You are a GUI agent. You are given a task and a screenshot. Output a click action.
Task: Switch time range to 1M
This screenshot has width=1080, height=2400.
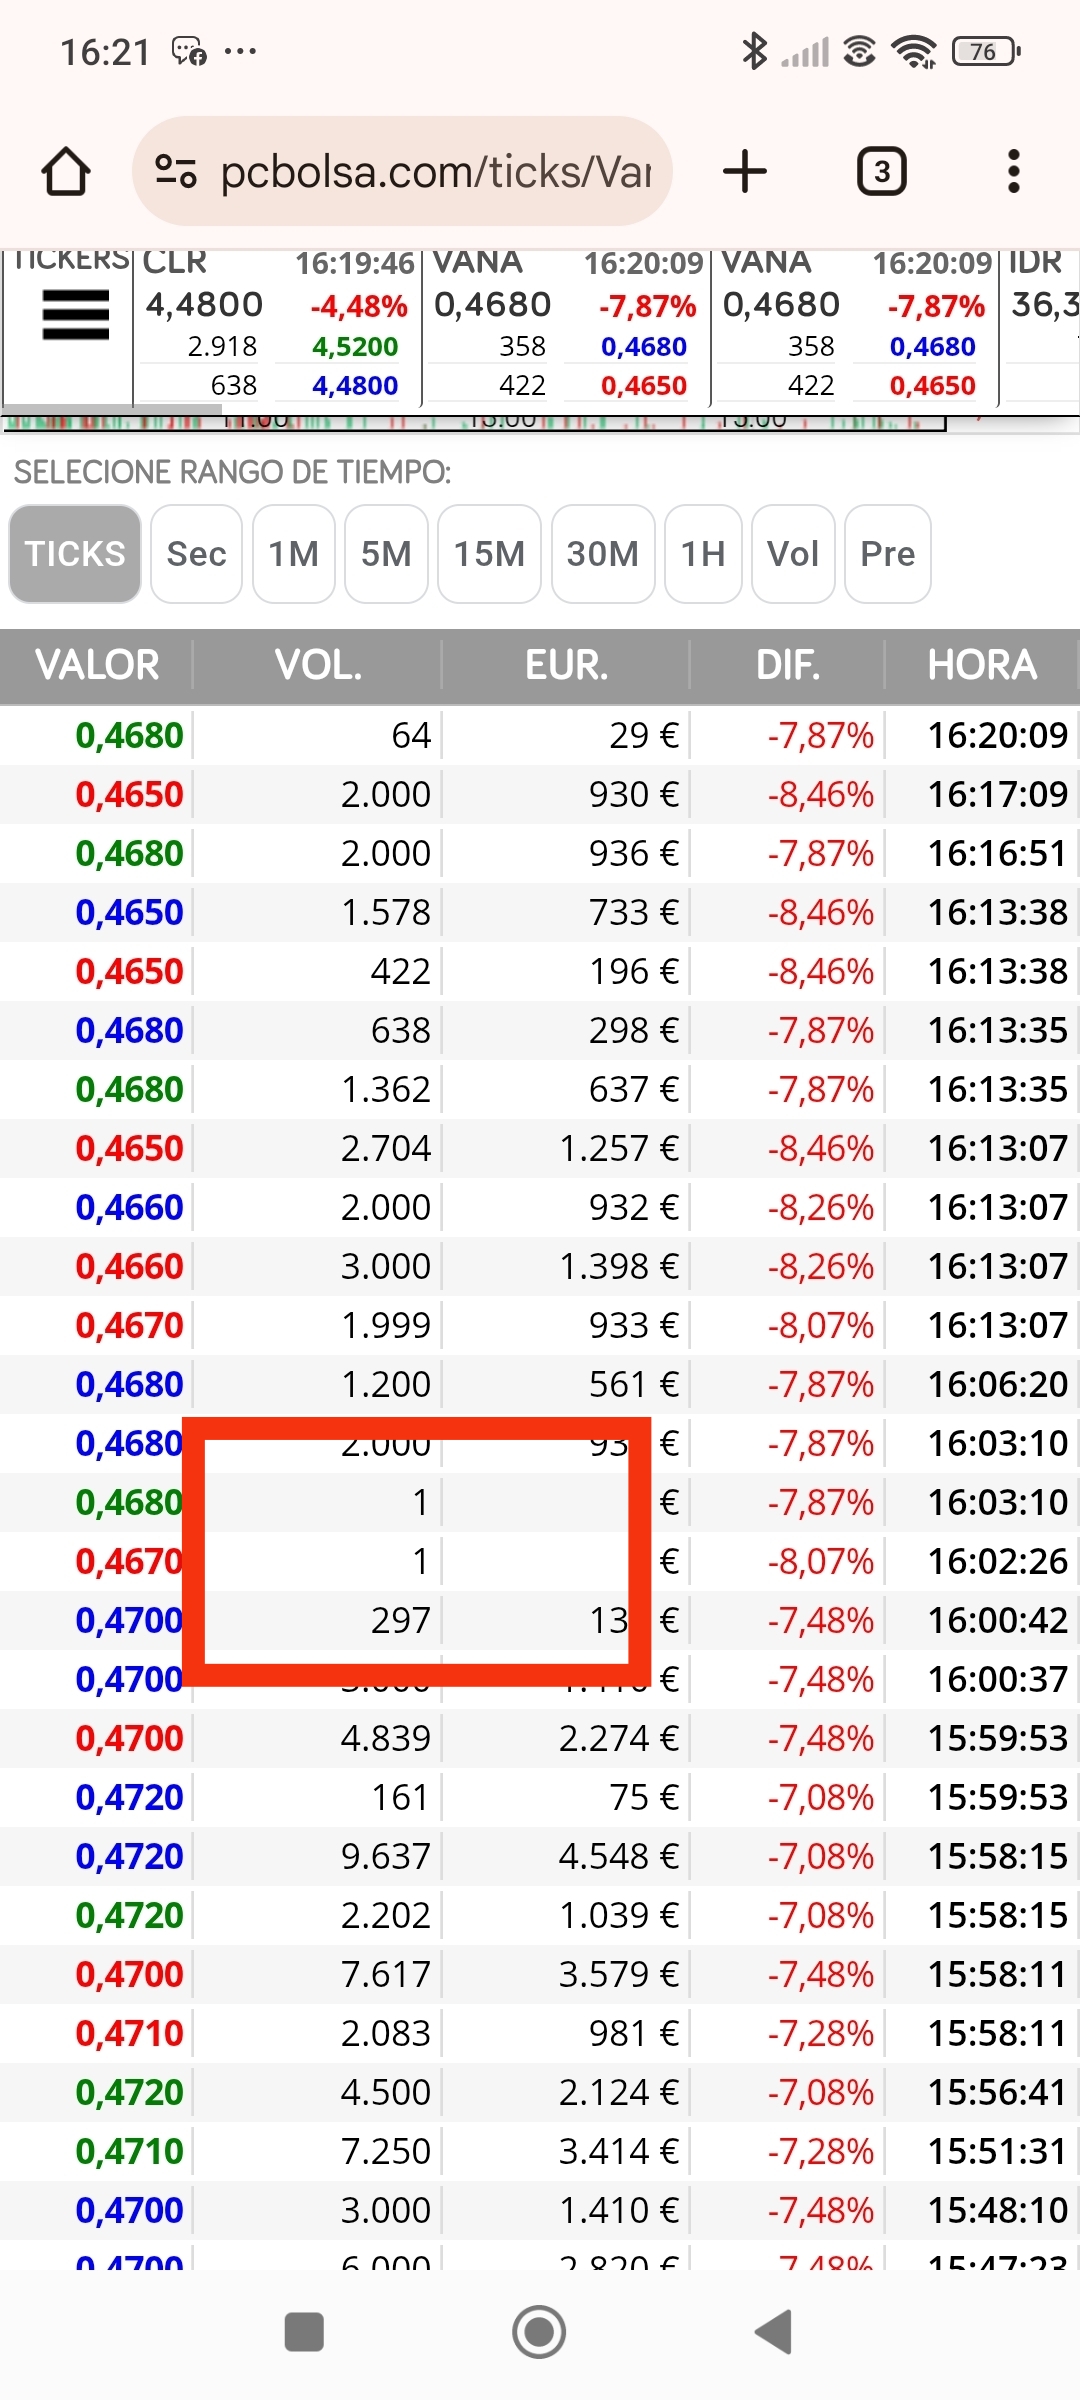point(293,554)
